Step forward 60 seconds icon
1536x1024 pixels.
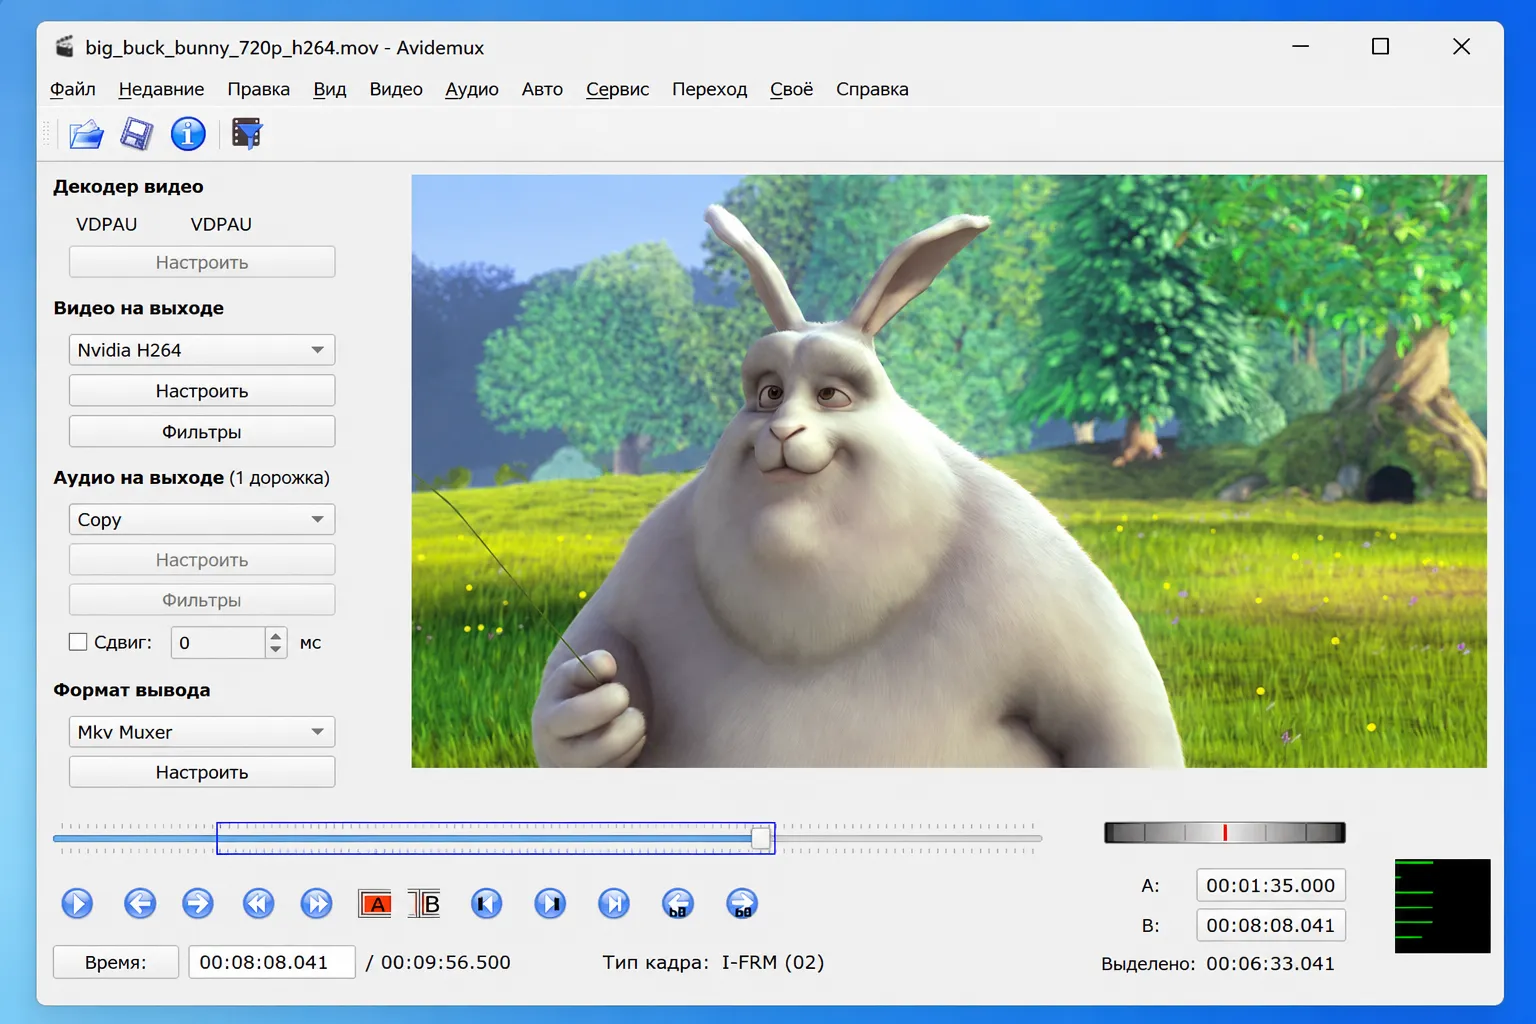742,904
